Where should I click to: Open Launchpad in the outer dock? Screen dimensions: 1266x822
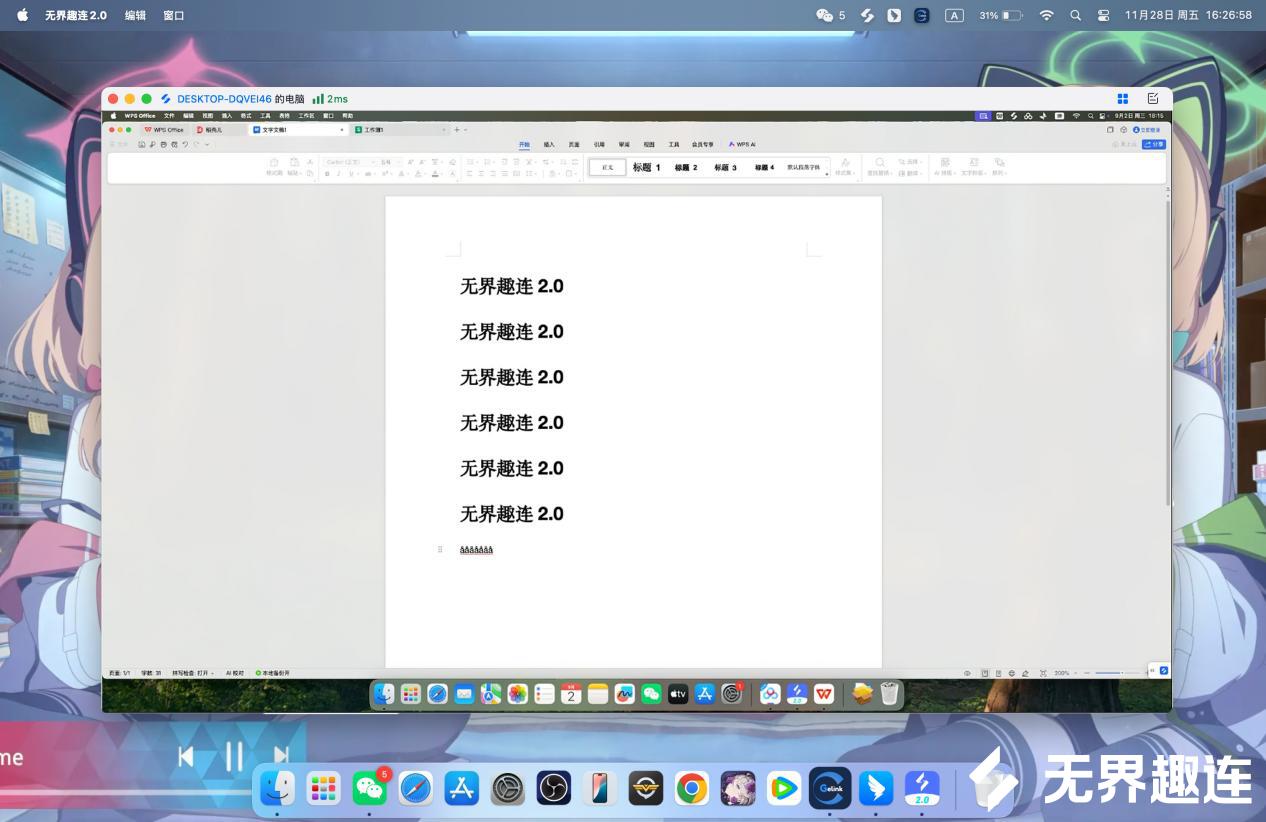click(324, 788)
